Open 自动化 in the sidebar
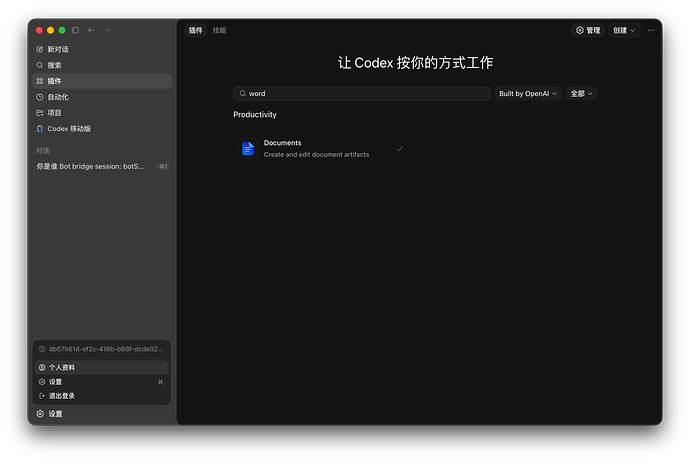This screenshot has height=461, width=690. pyautogui.click(x=102, y=97)
